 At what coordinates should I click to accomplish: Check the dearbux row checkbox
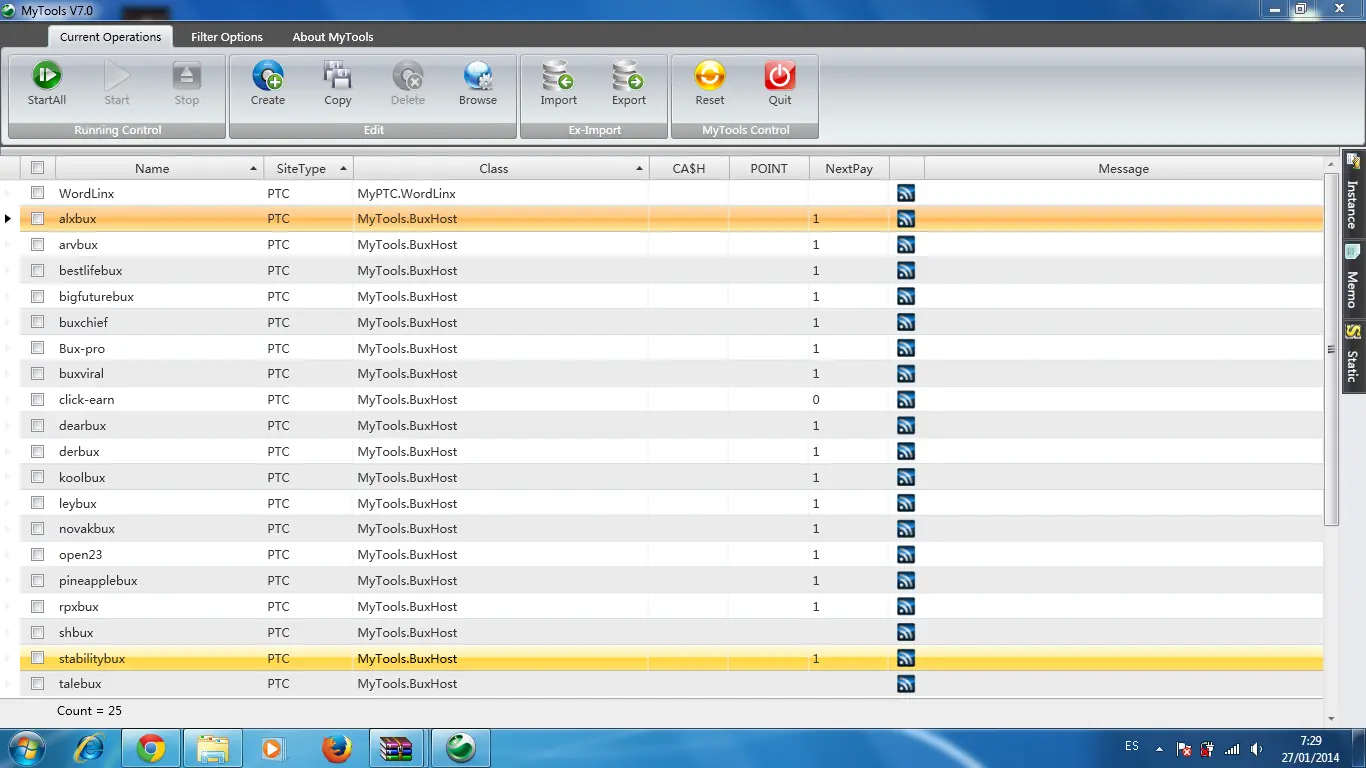tap(37, 426)
